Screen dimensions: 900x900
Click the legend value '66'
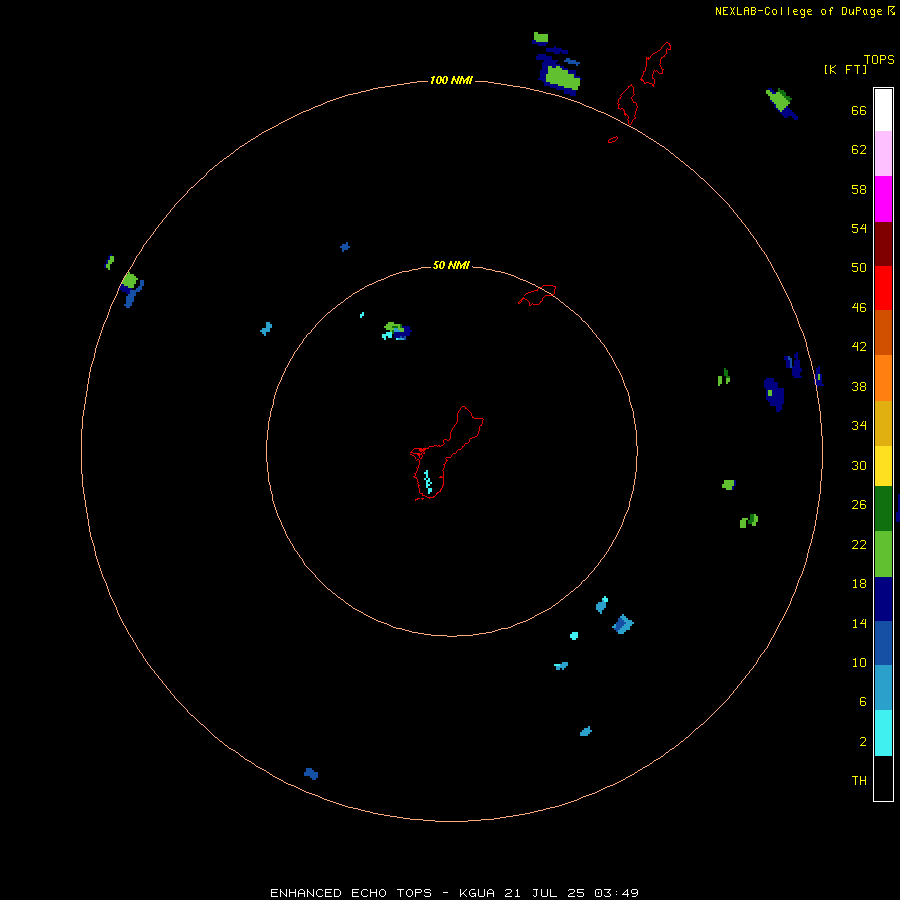[x=859, y=110]
